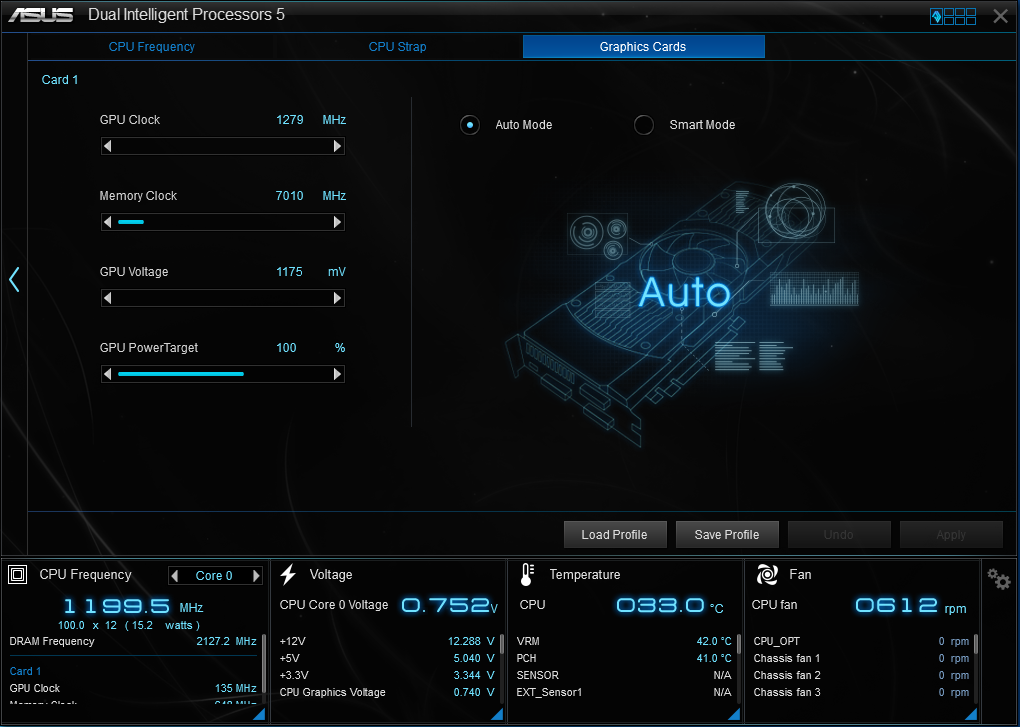Decrease GPU Clock with left arrow

point(108,146)
